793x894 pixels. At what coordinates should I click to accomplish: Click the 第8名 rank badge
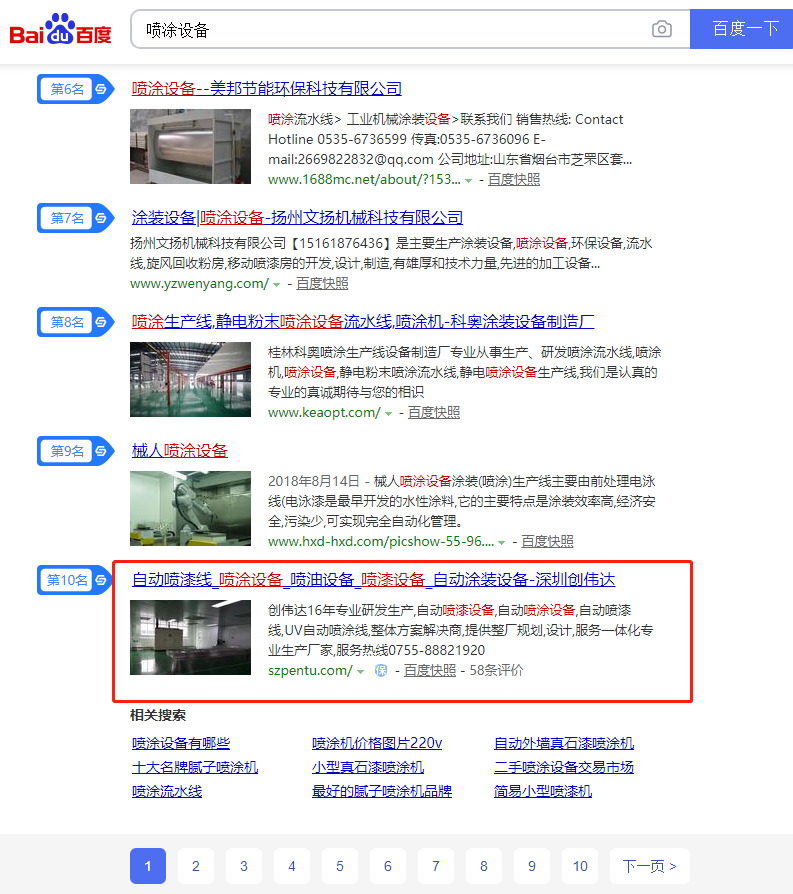click(x=75, y=322)
